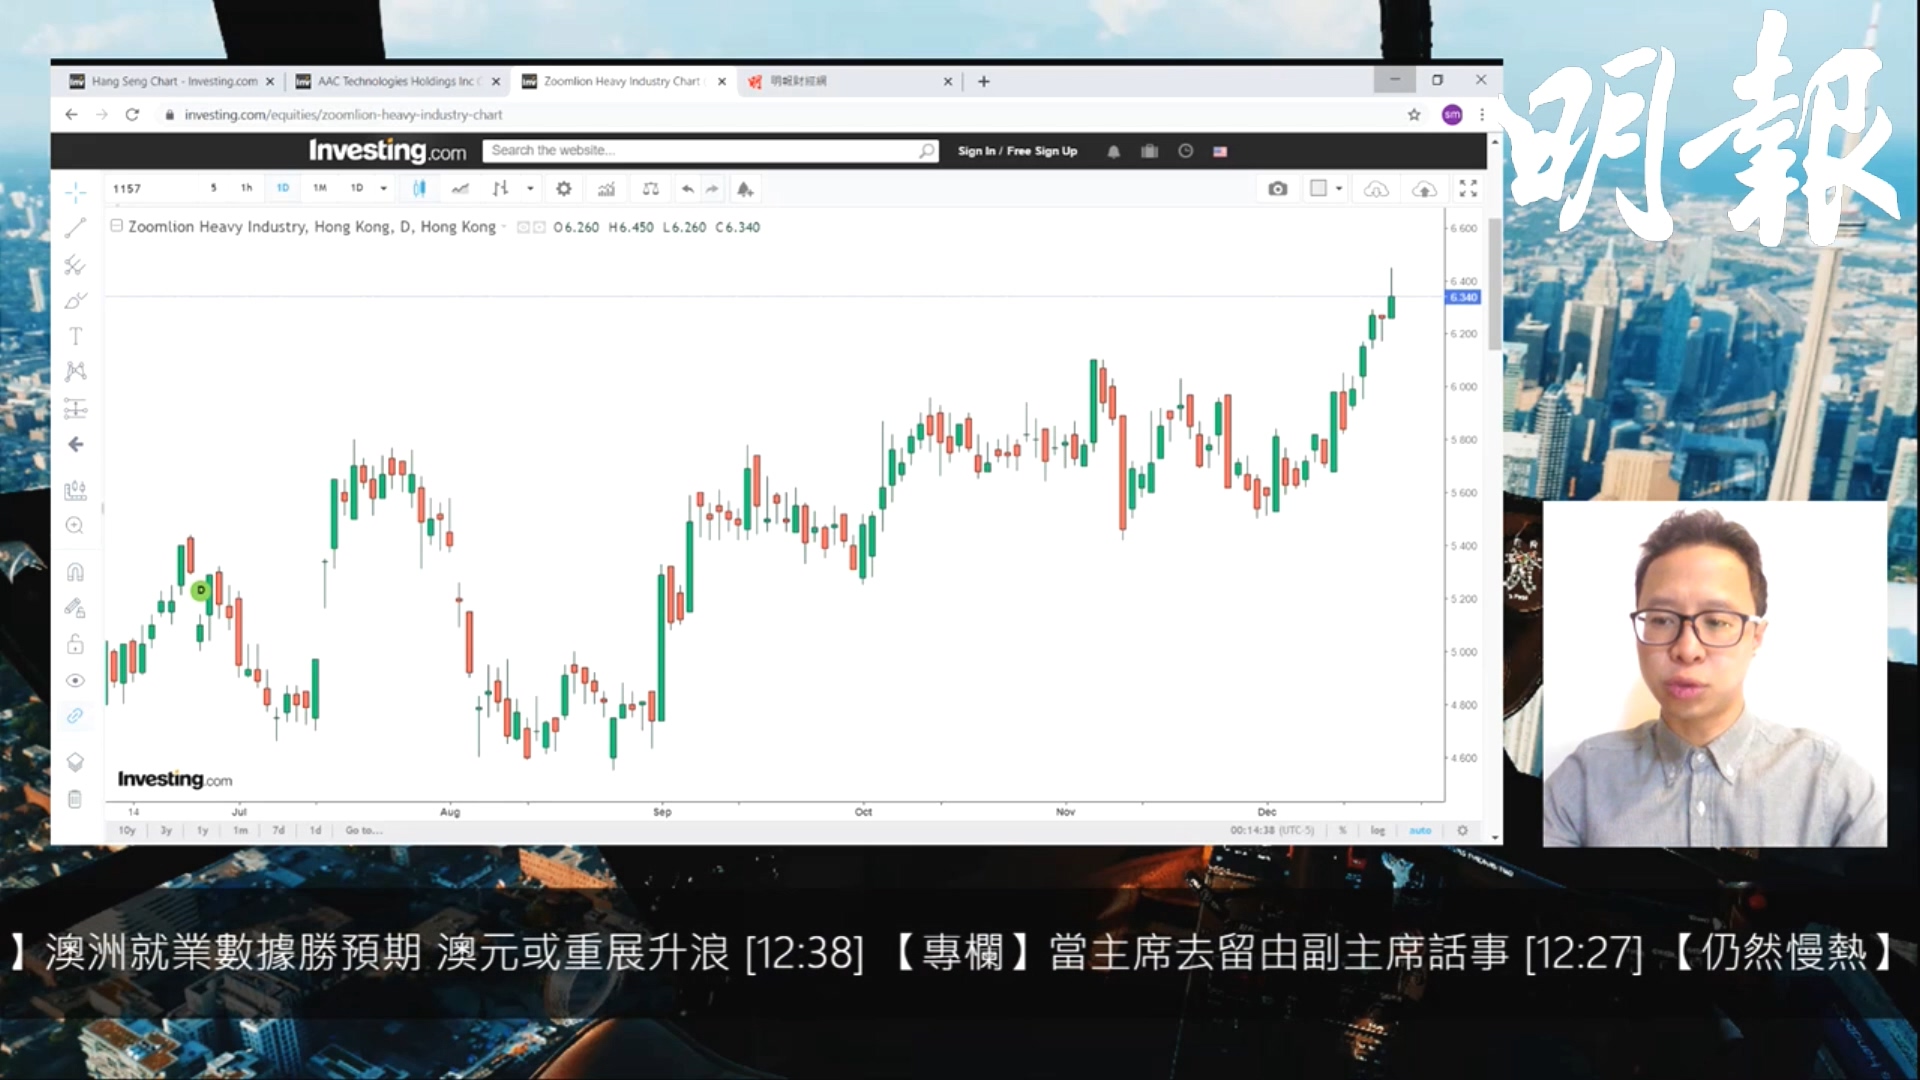1920x1080 pixels.
Task: Select the crosshair cursor tool
Action: tap(75, 192)
